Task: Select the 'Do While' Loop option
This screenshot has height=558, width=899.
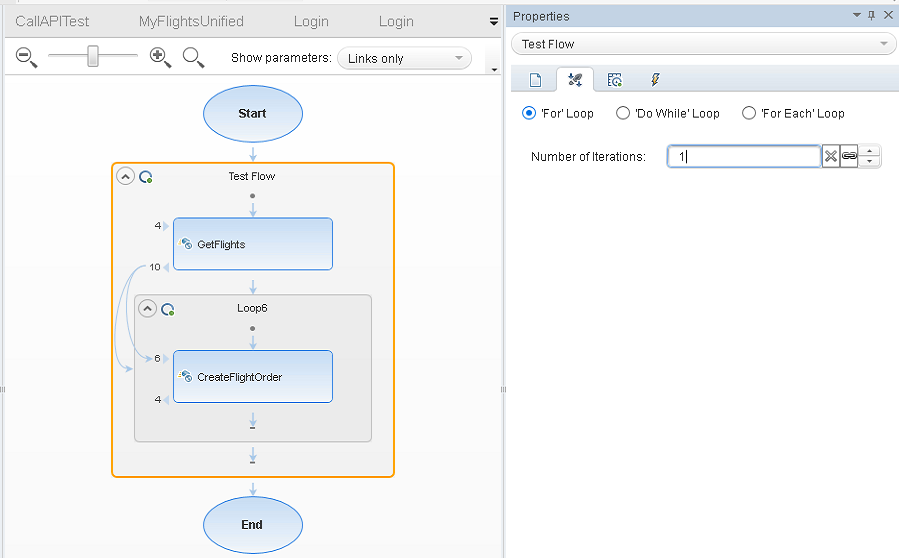Action: (623, 113)
